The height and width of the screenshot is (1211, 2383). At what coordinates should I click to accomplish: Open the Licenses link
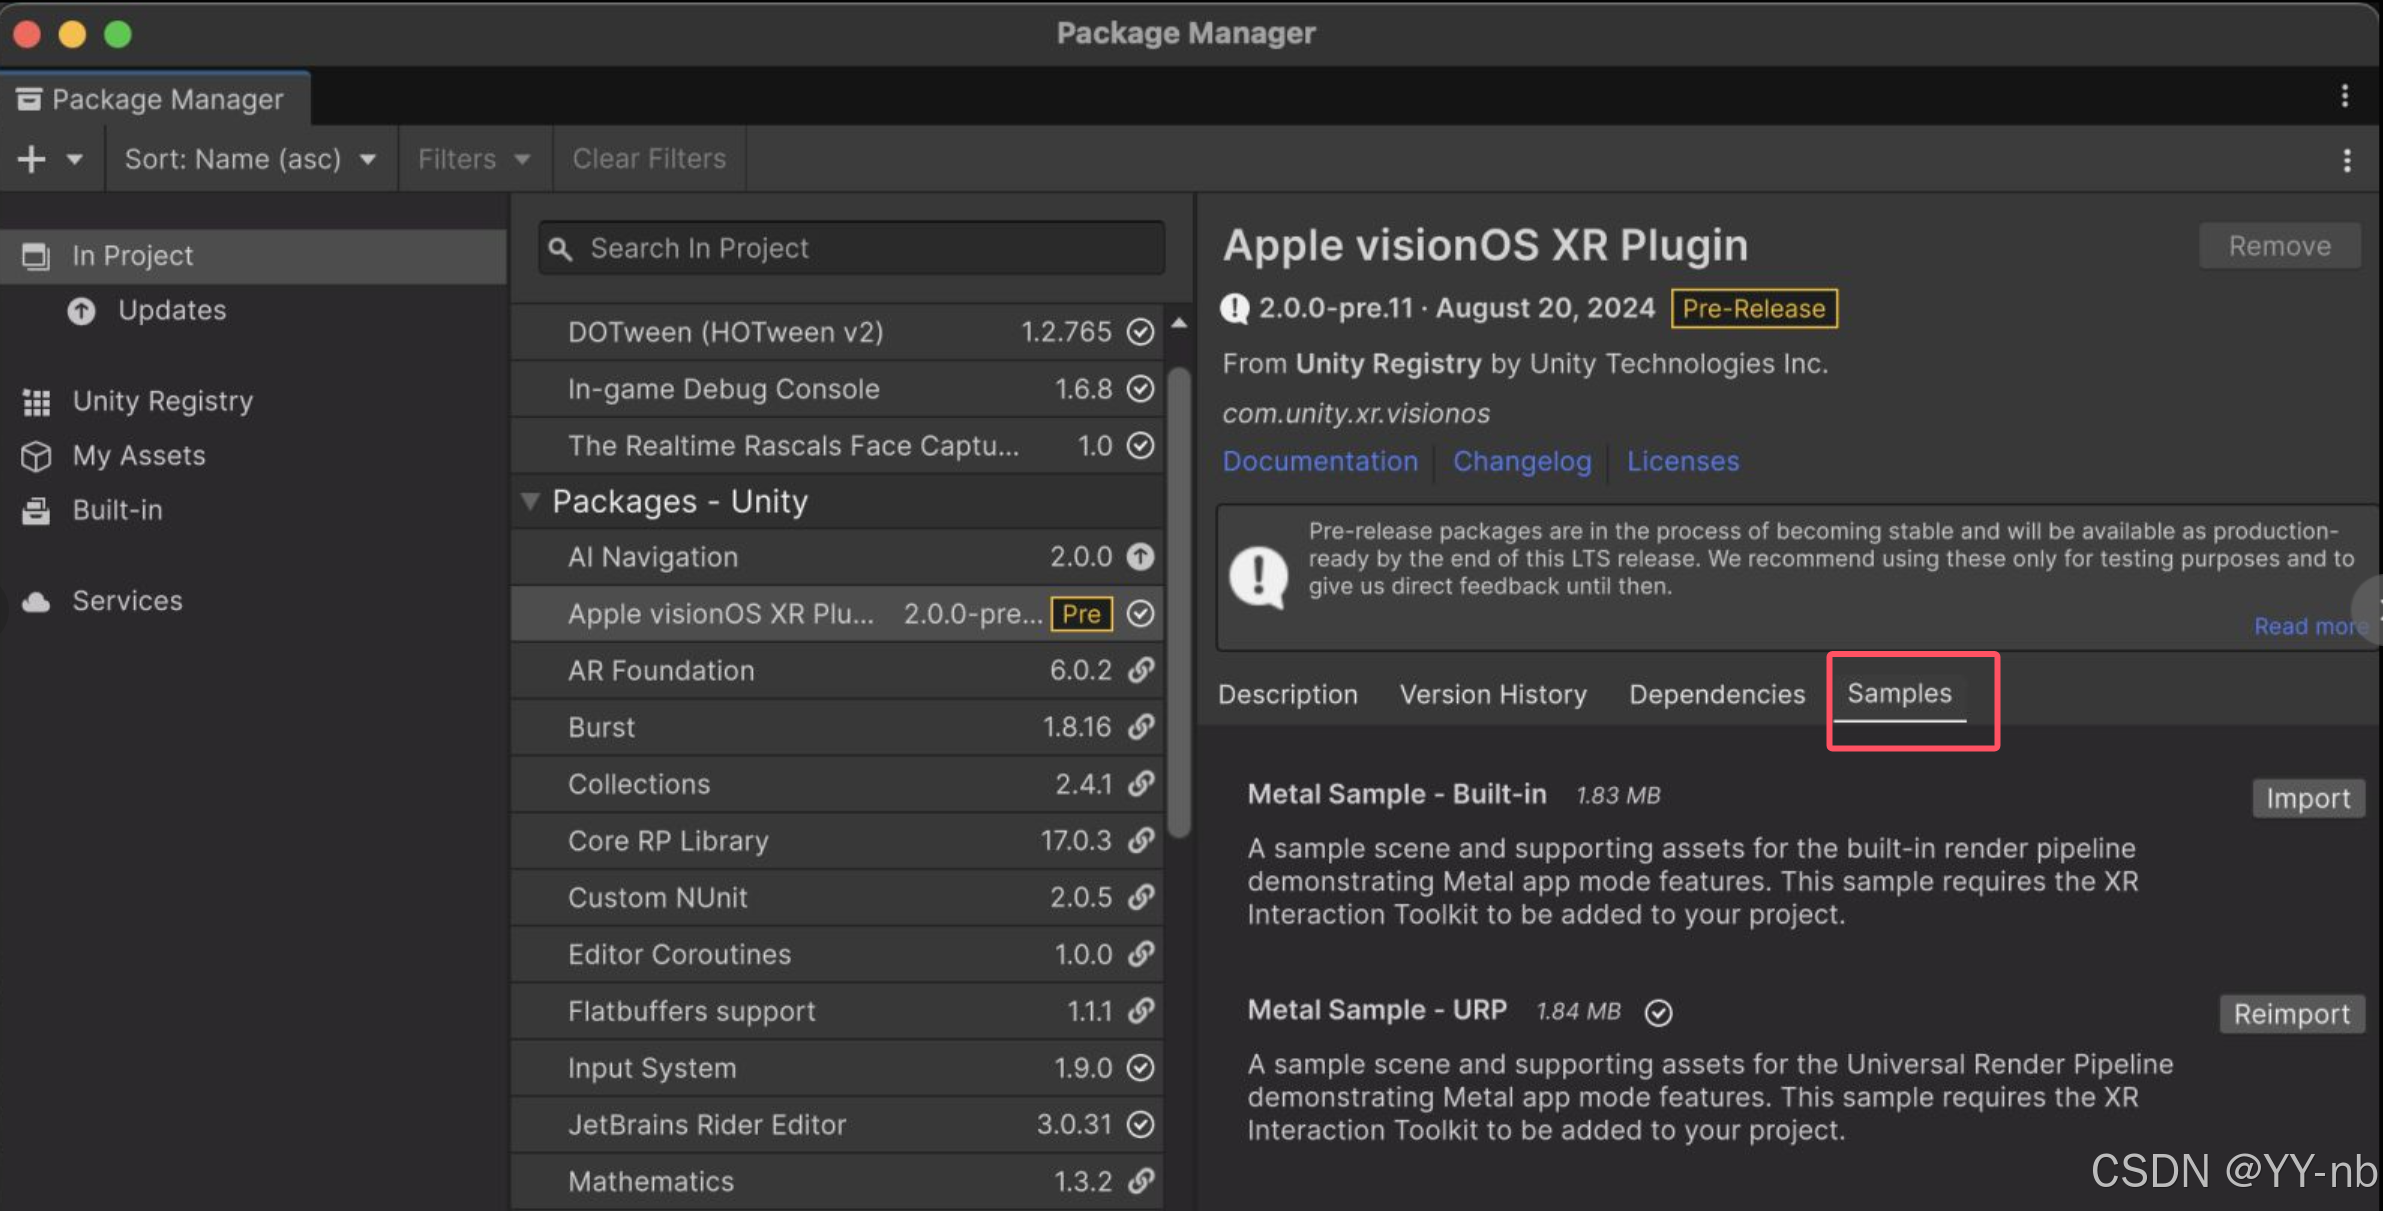[x=1683, y=462]
